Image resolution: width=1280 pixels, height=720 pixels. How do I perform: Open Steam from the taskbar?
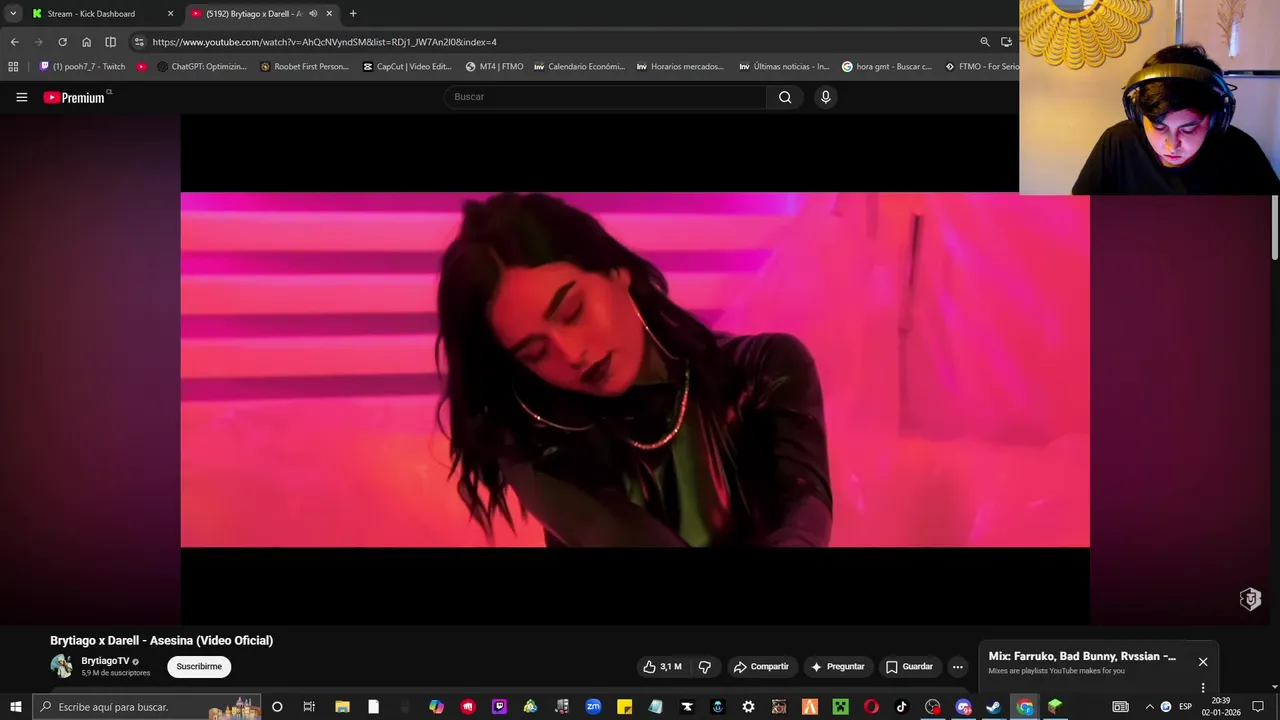pyautogui.click(x=993, y=707)
